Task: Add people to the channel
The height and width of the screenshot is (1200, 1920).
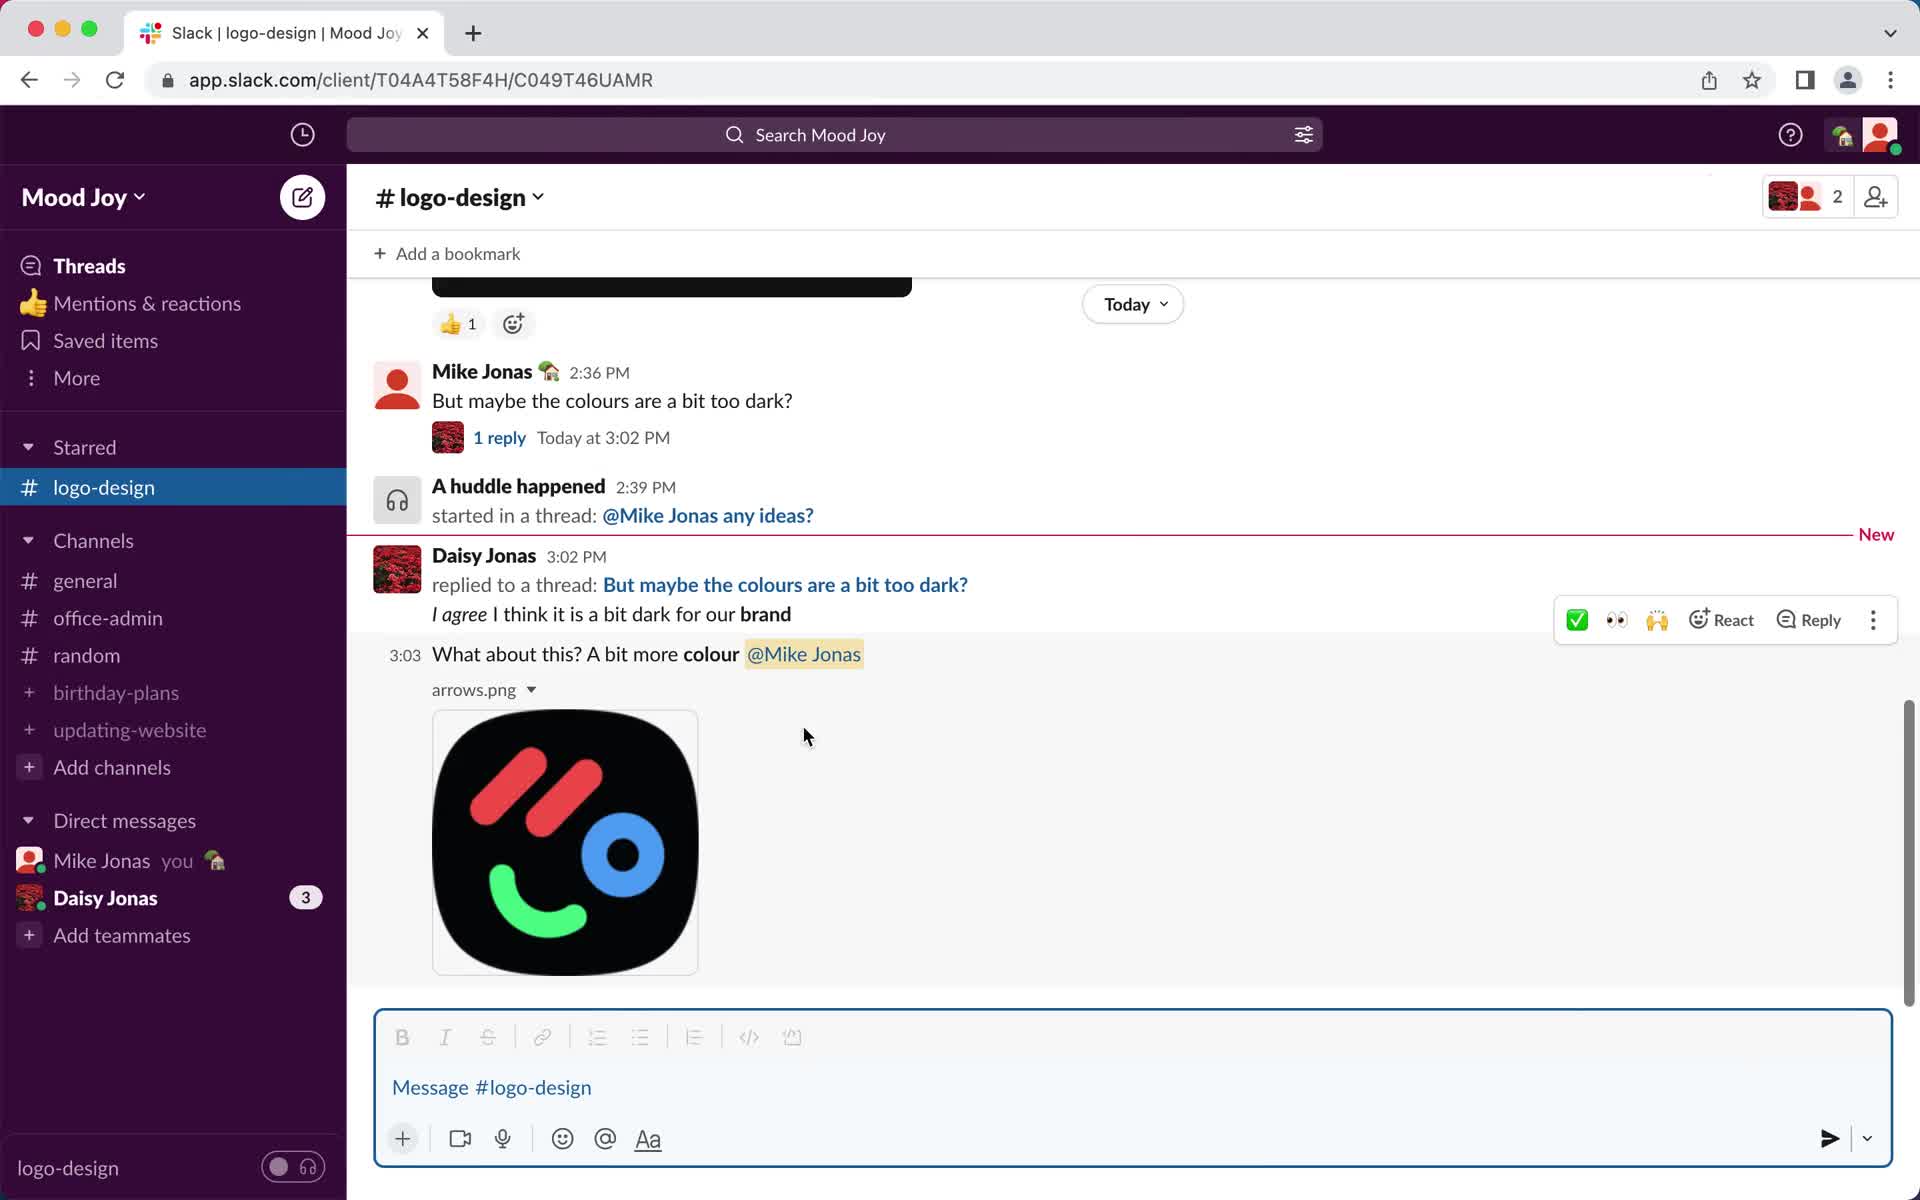Action: [x=1875, y=197]
